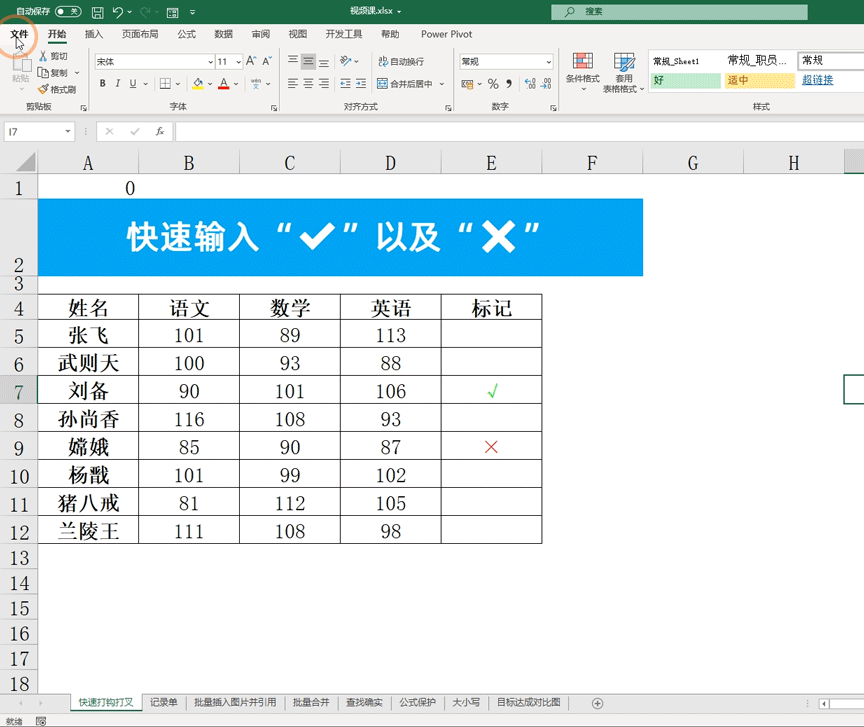The image size is (864, 727).
Task: Click bottom align icon
Action: (x=324, y=61)
